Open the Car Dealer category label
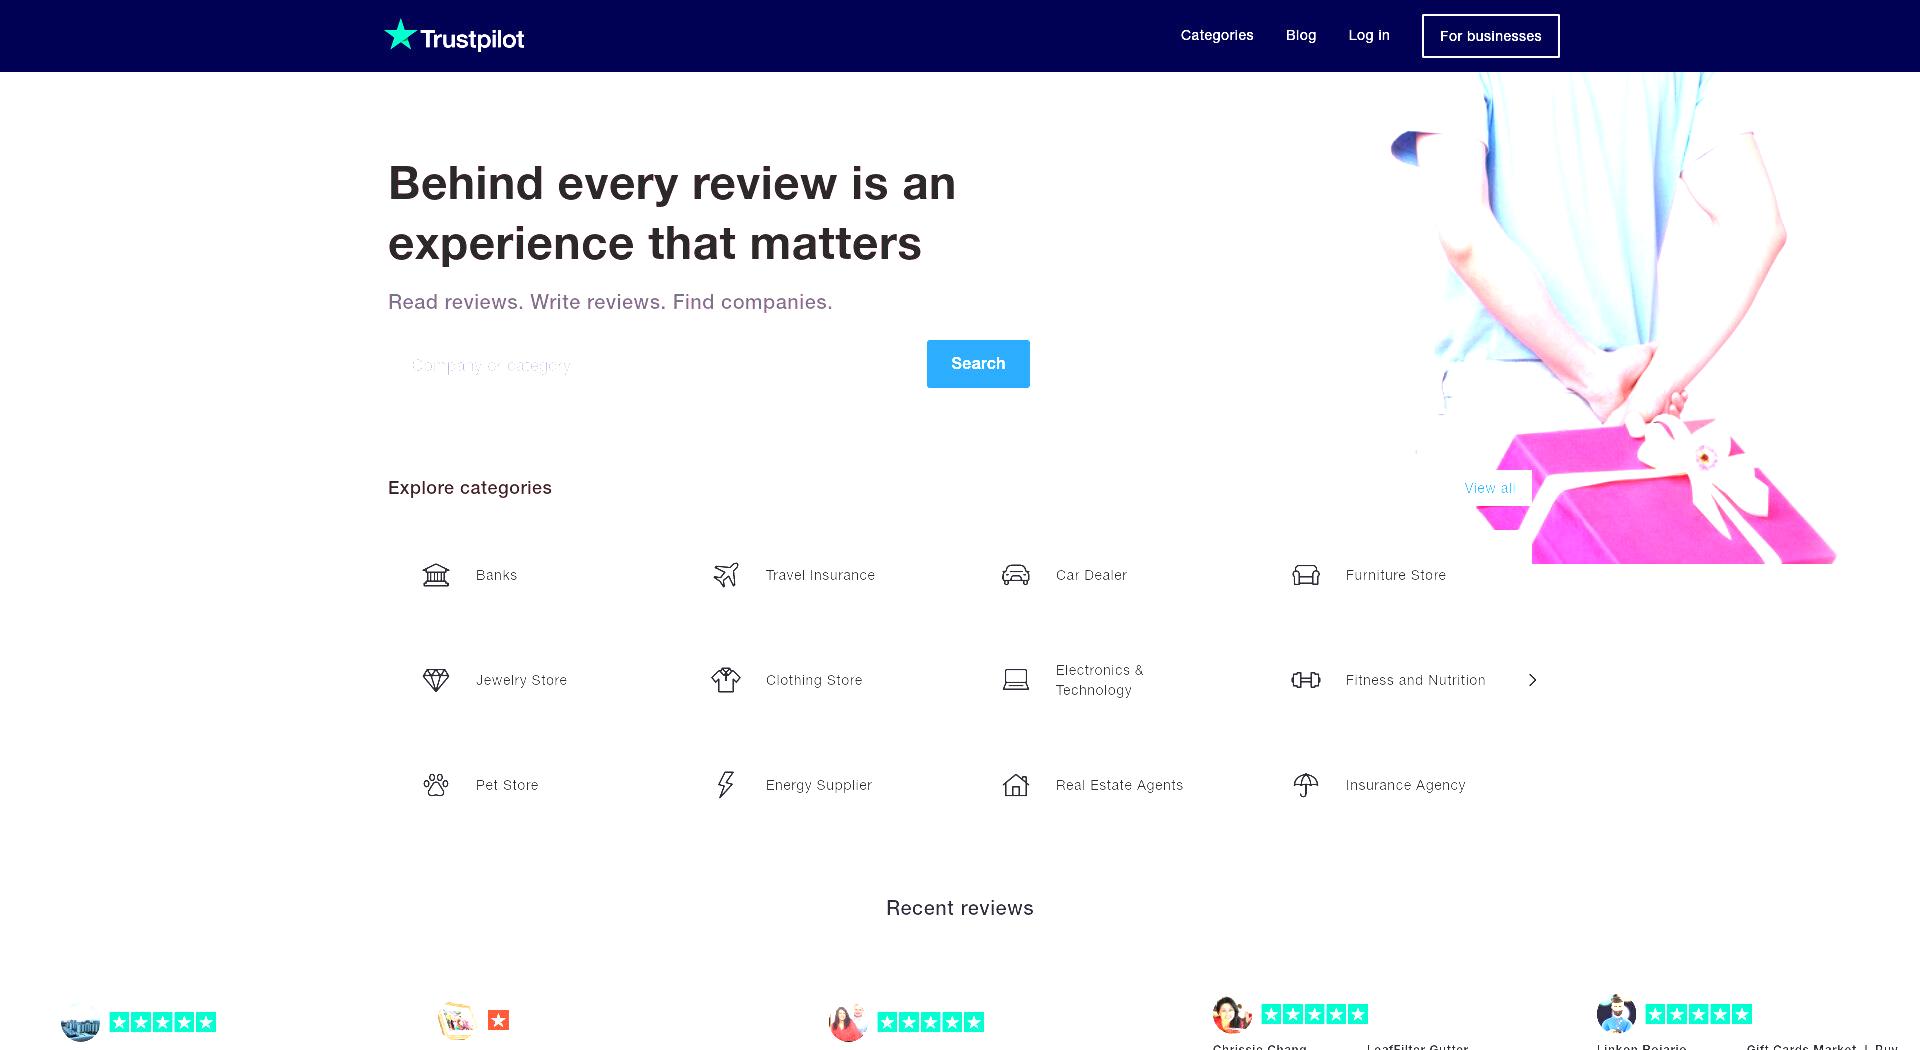This screenshot has width=1920, height=1050. coord(1091,575)
